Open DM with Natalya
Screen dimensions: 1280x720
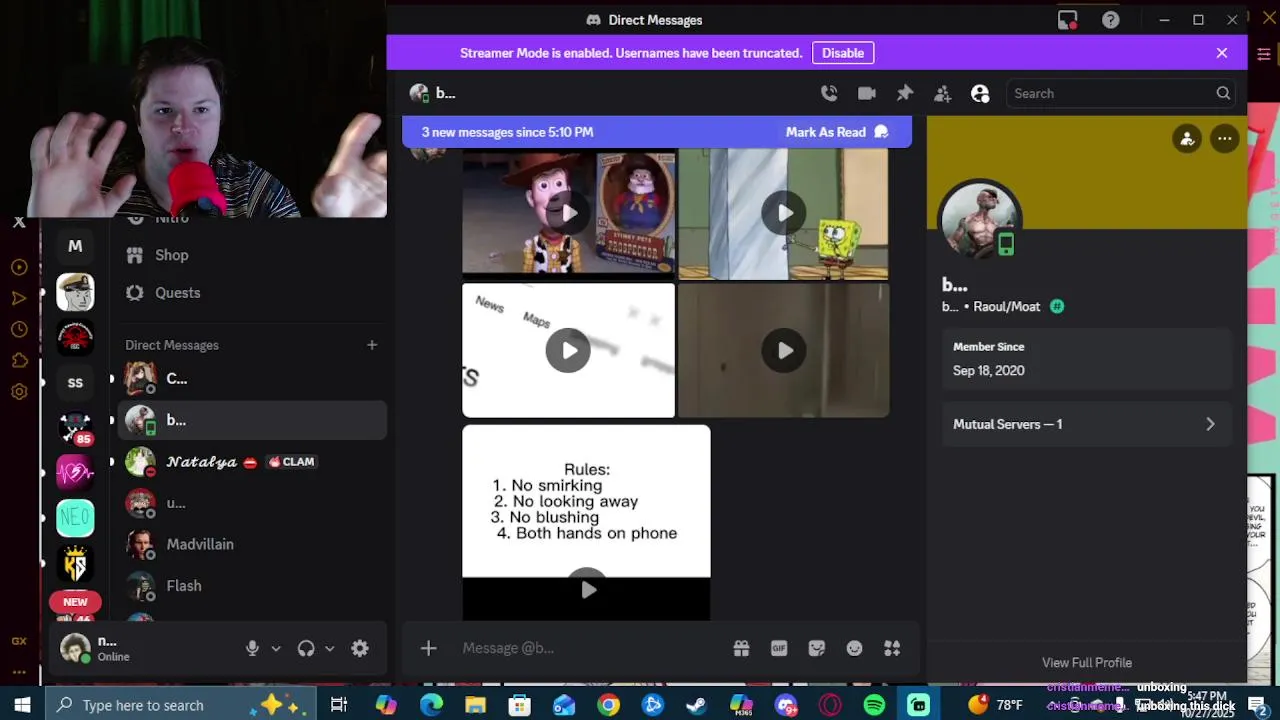click(252, 462)
